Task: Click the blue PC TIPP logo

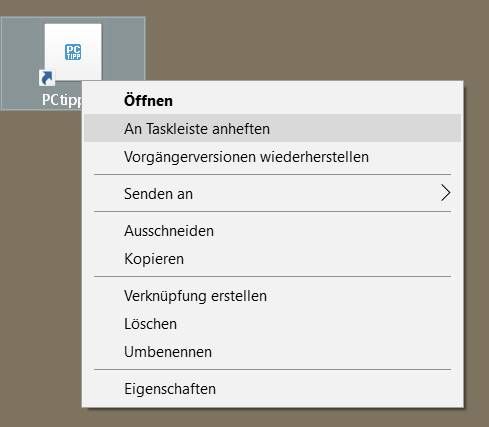Action: pyautogui.click(x=73, y=52)
